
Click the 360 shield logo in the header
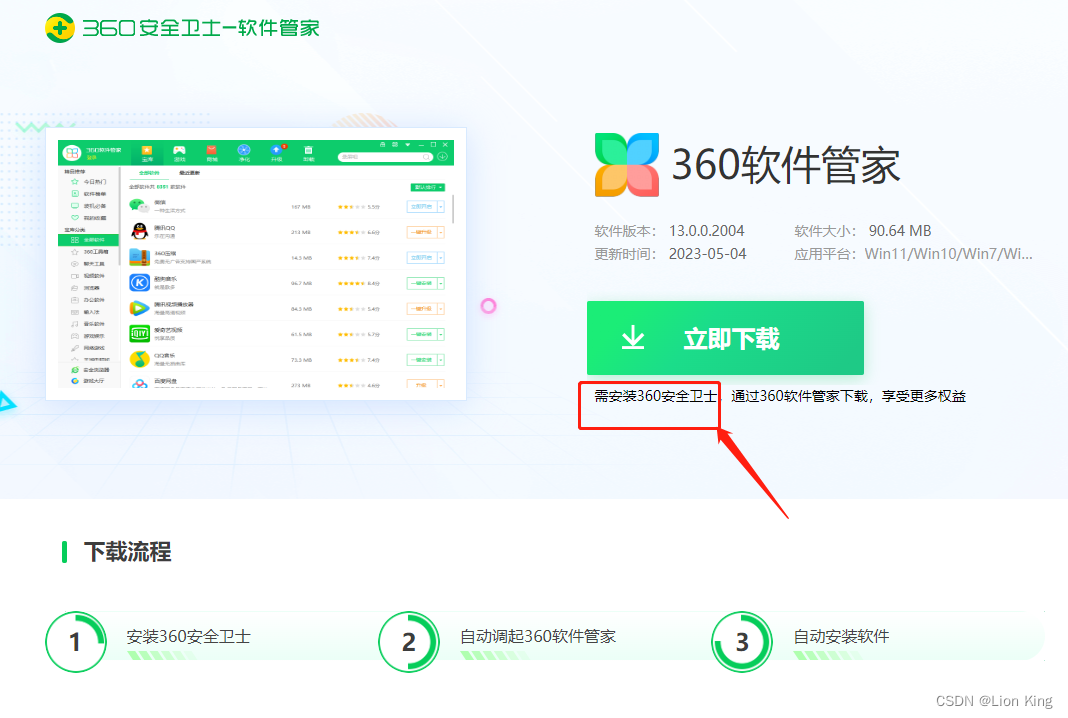[x=60, y=28]
